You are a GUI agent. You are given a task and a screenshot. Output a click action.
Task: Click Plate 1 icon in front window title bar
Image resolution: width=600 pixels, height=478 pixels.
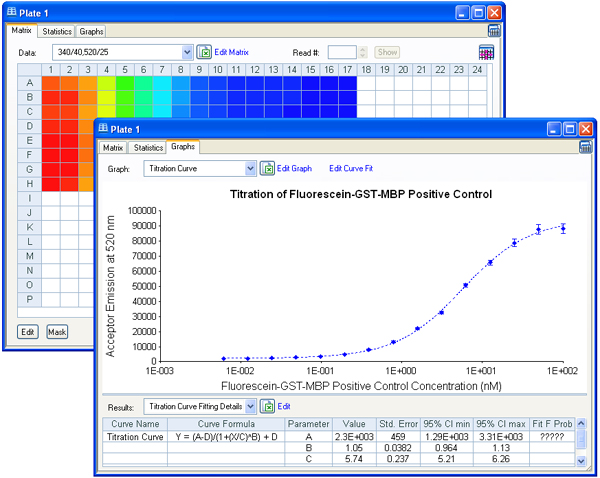pyautogui.click(x=103, y=129)
